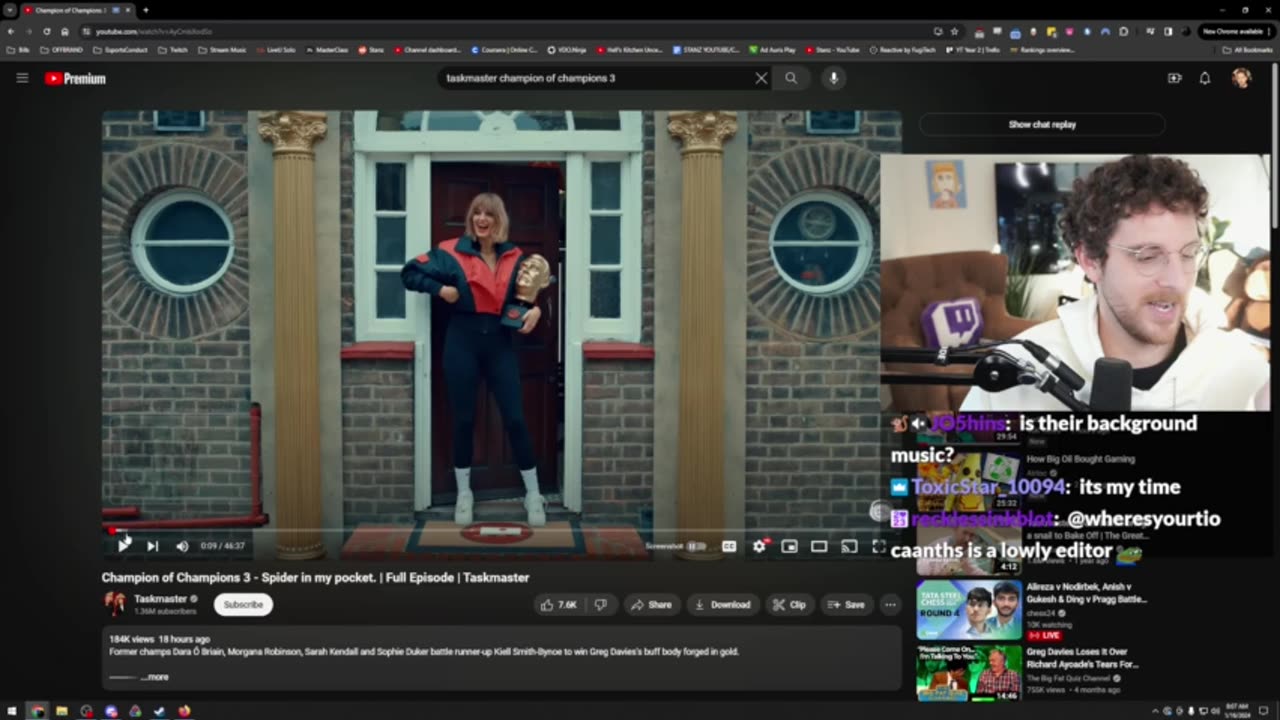
Task: Show hidden system tray icons
Action: (1155, 711)
